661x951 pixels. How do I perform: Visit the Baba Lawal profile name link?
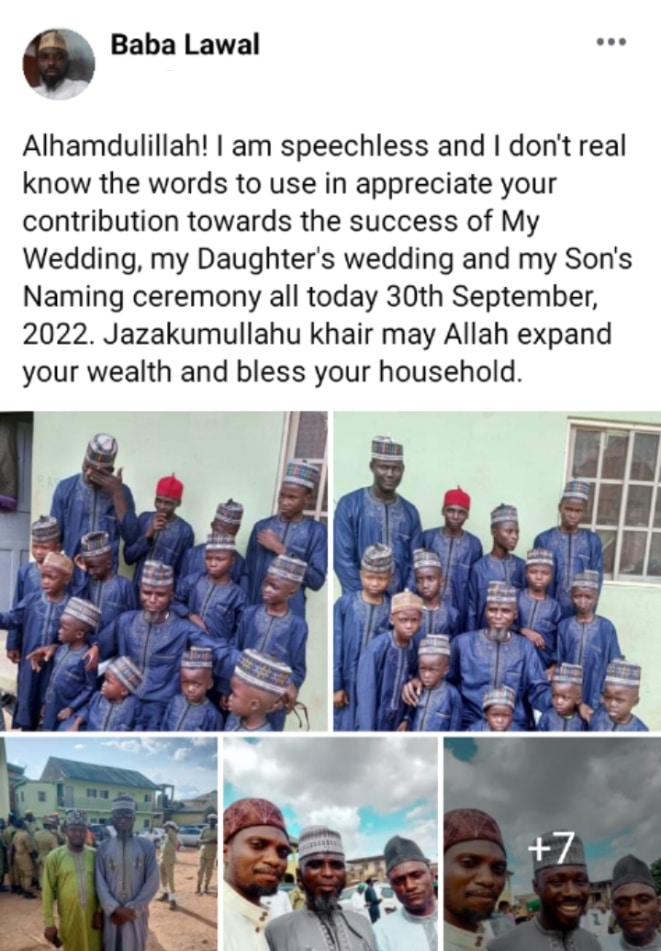[x=185, y=44]
